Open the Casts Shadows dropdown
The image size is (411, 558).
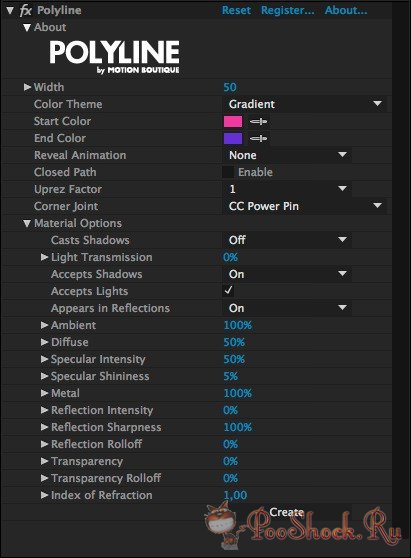287,240
